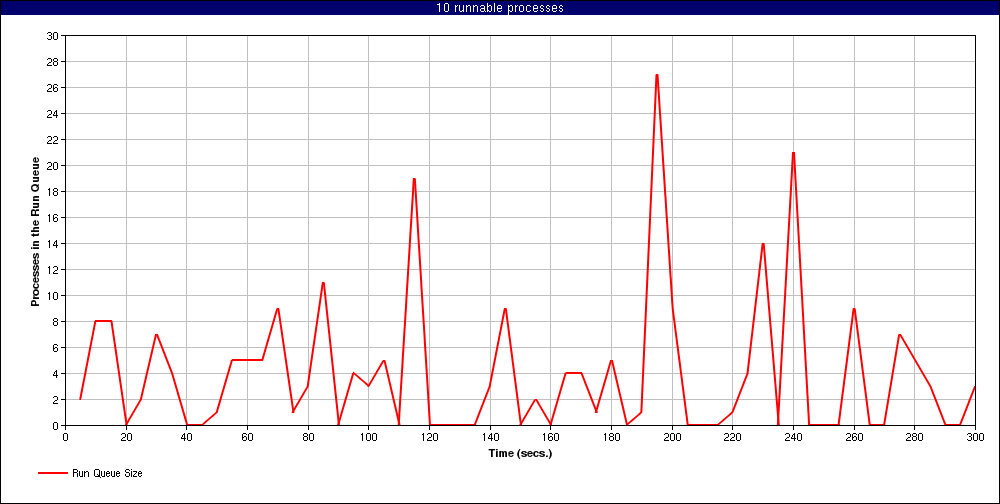1000x504 pixels.
Task: Click the peak of 9 at 70 seconds
Action: click(x=277, y=309)
